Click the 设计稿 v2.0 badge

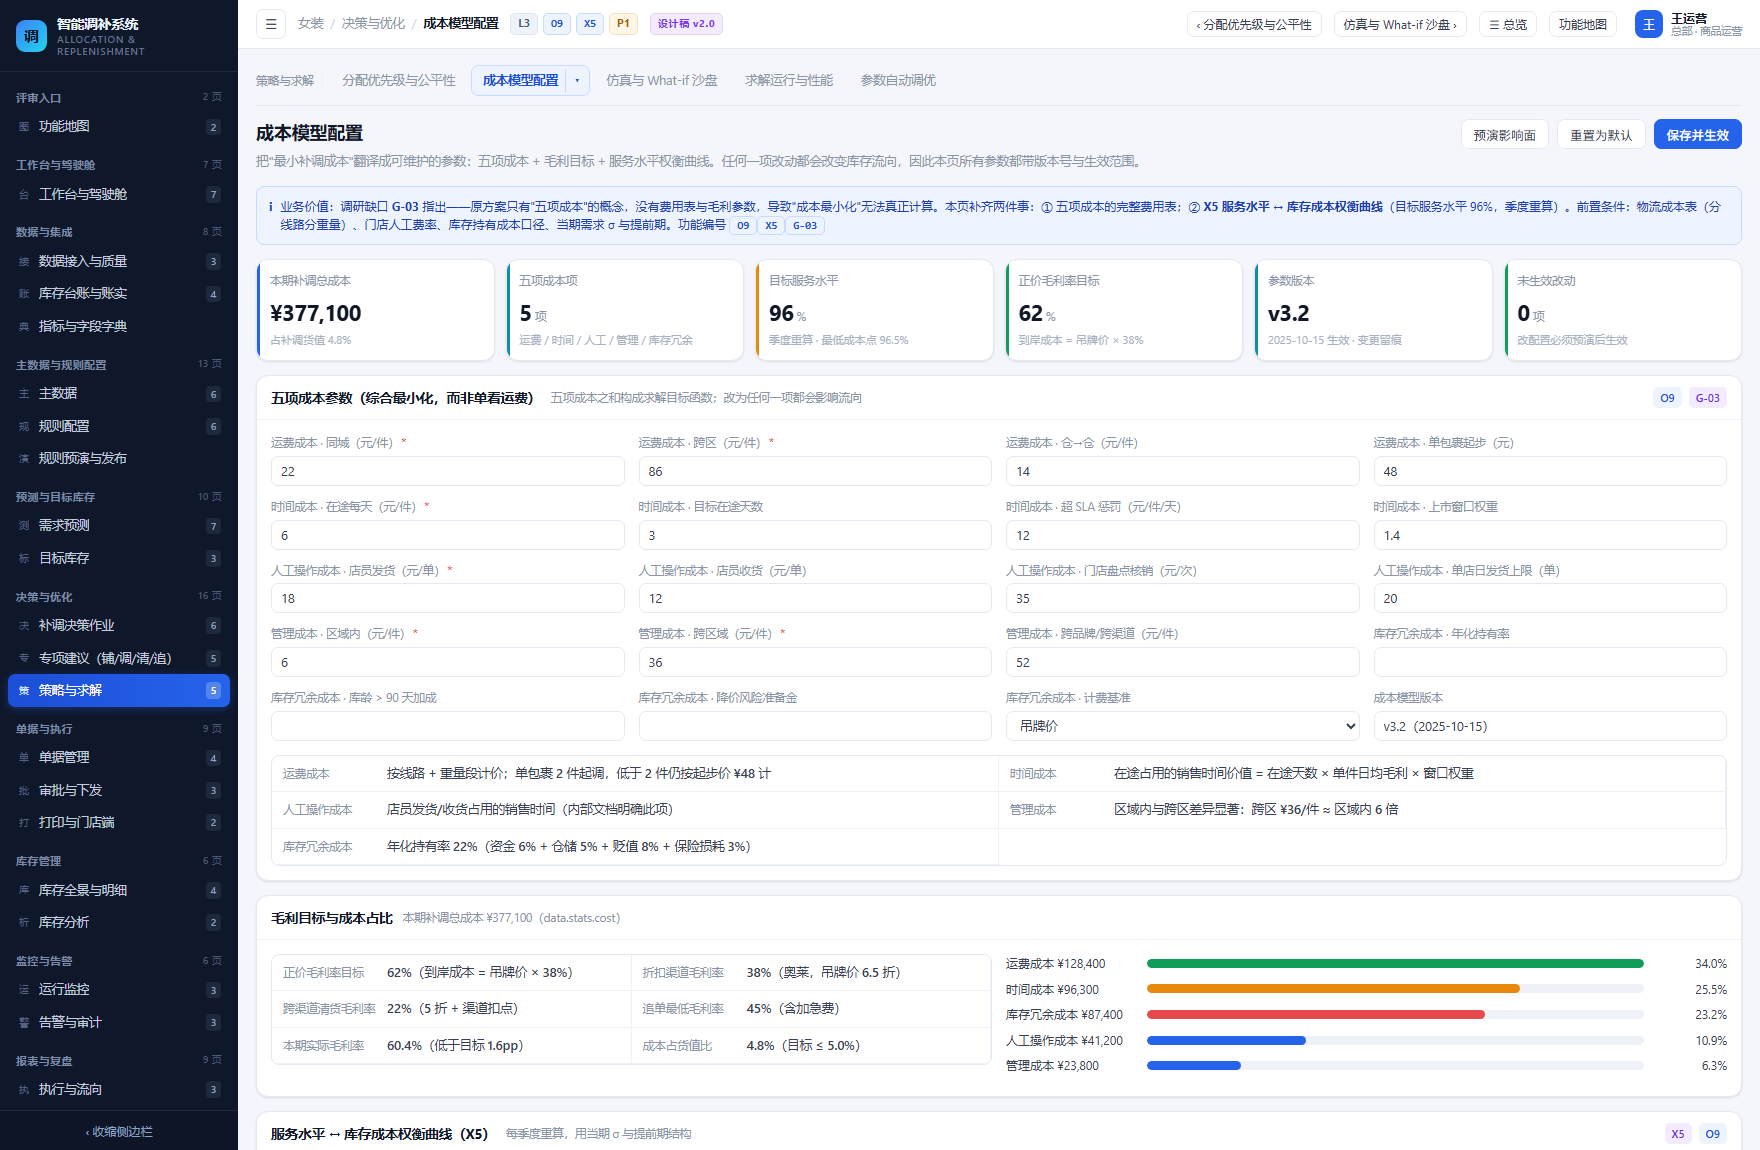coord(686,24)
